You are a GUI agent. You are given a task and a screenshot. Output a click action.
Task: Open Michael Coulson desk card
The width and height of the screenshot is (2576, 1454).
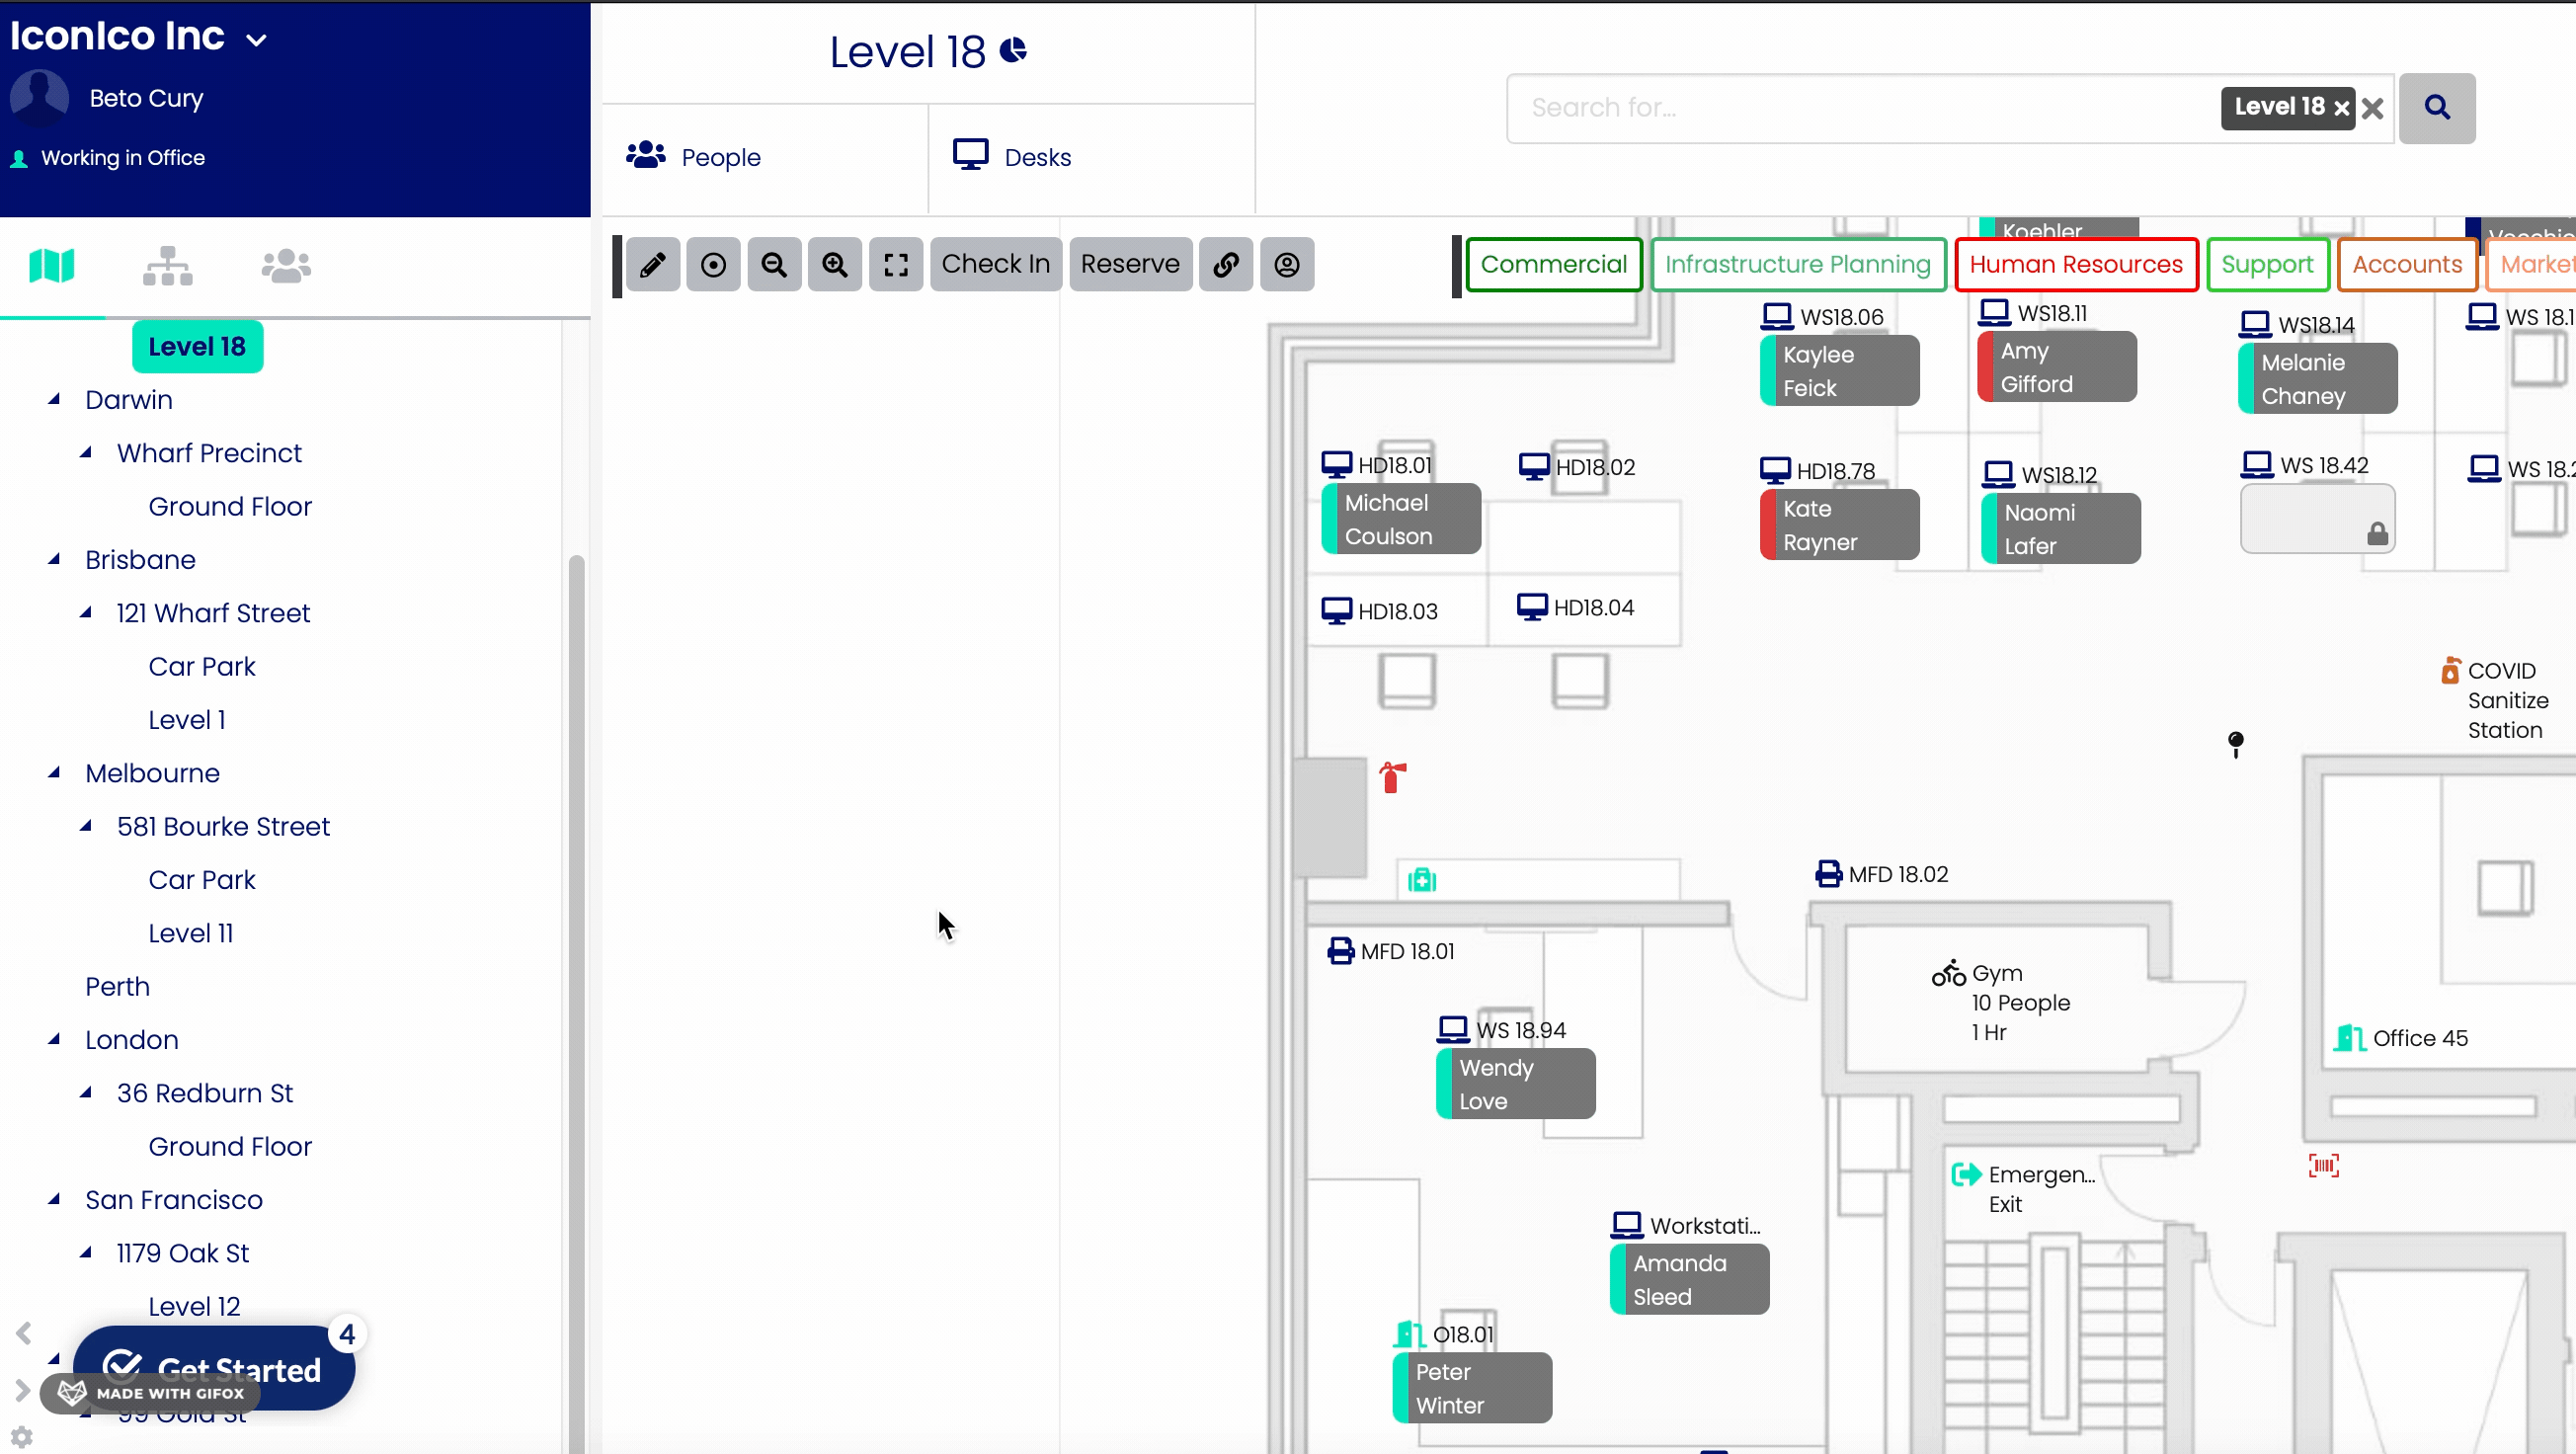tap(1400, 519)
